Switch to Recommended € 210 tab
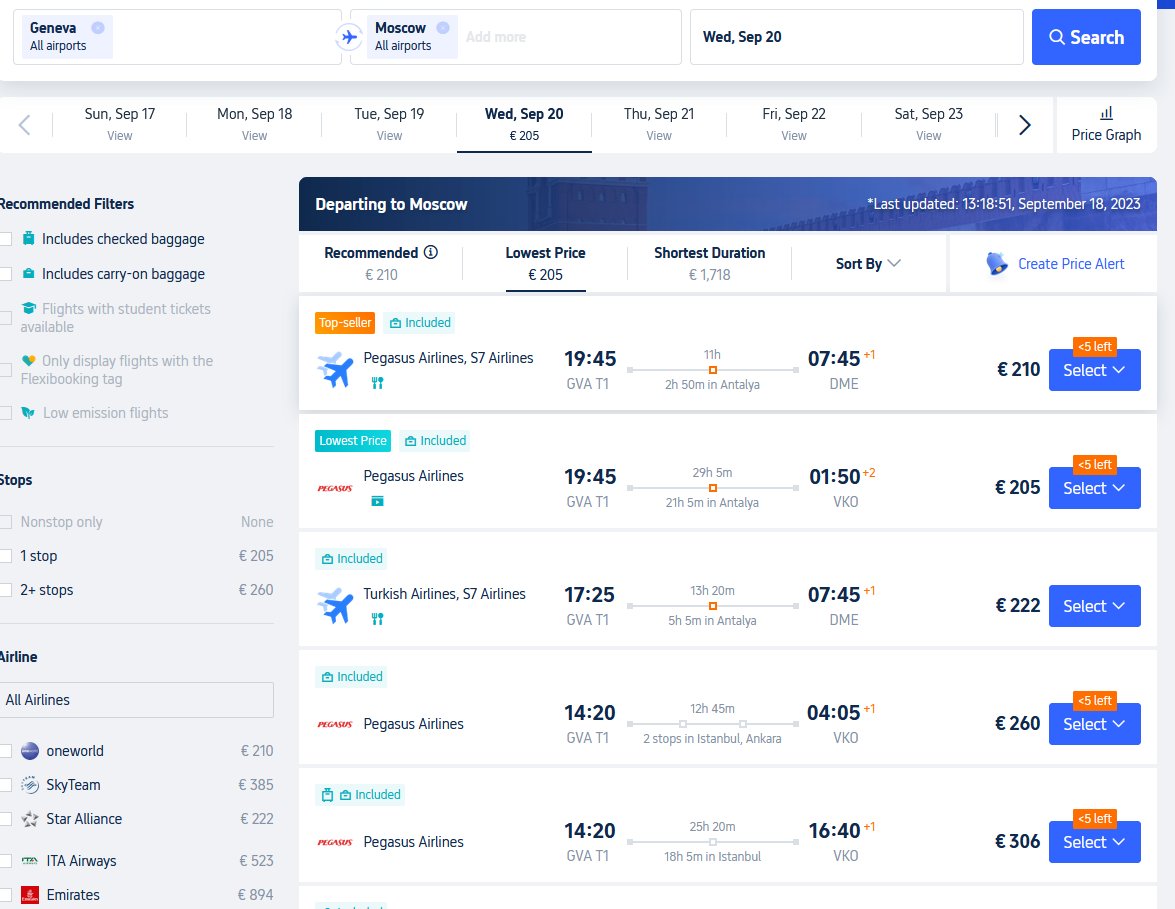The width and height of the screenshot is (1175, 909). [381, 263]
